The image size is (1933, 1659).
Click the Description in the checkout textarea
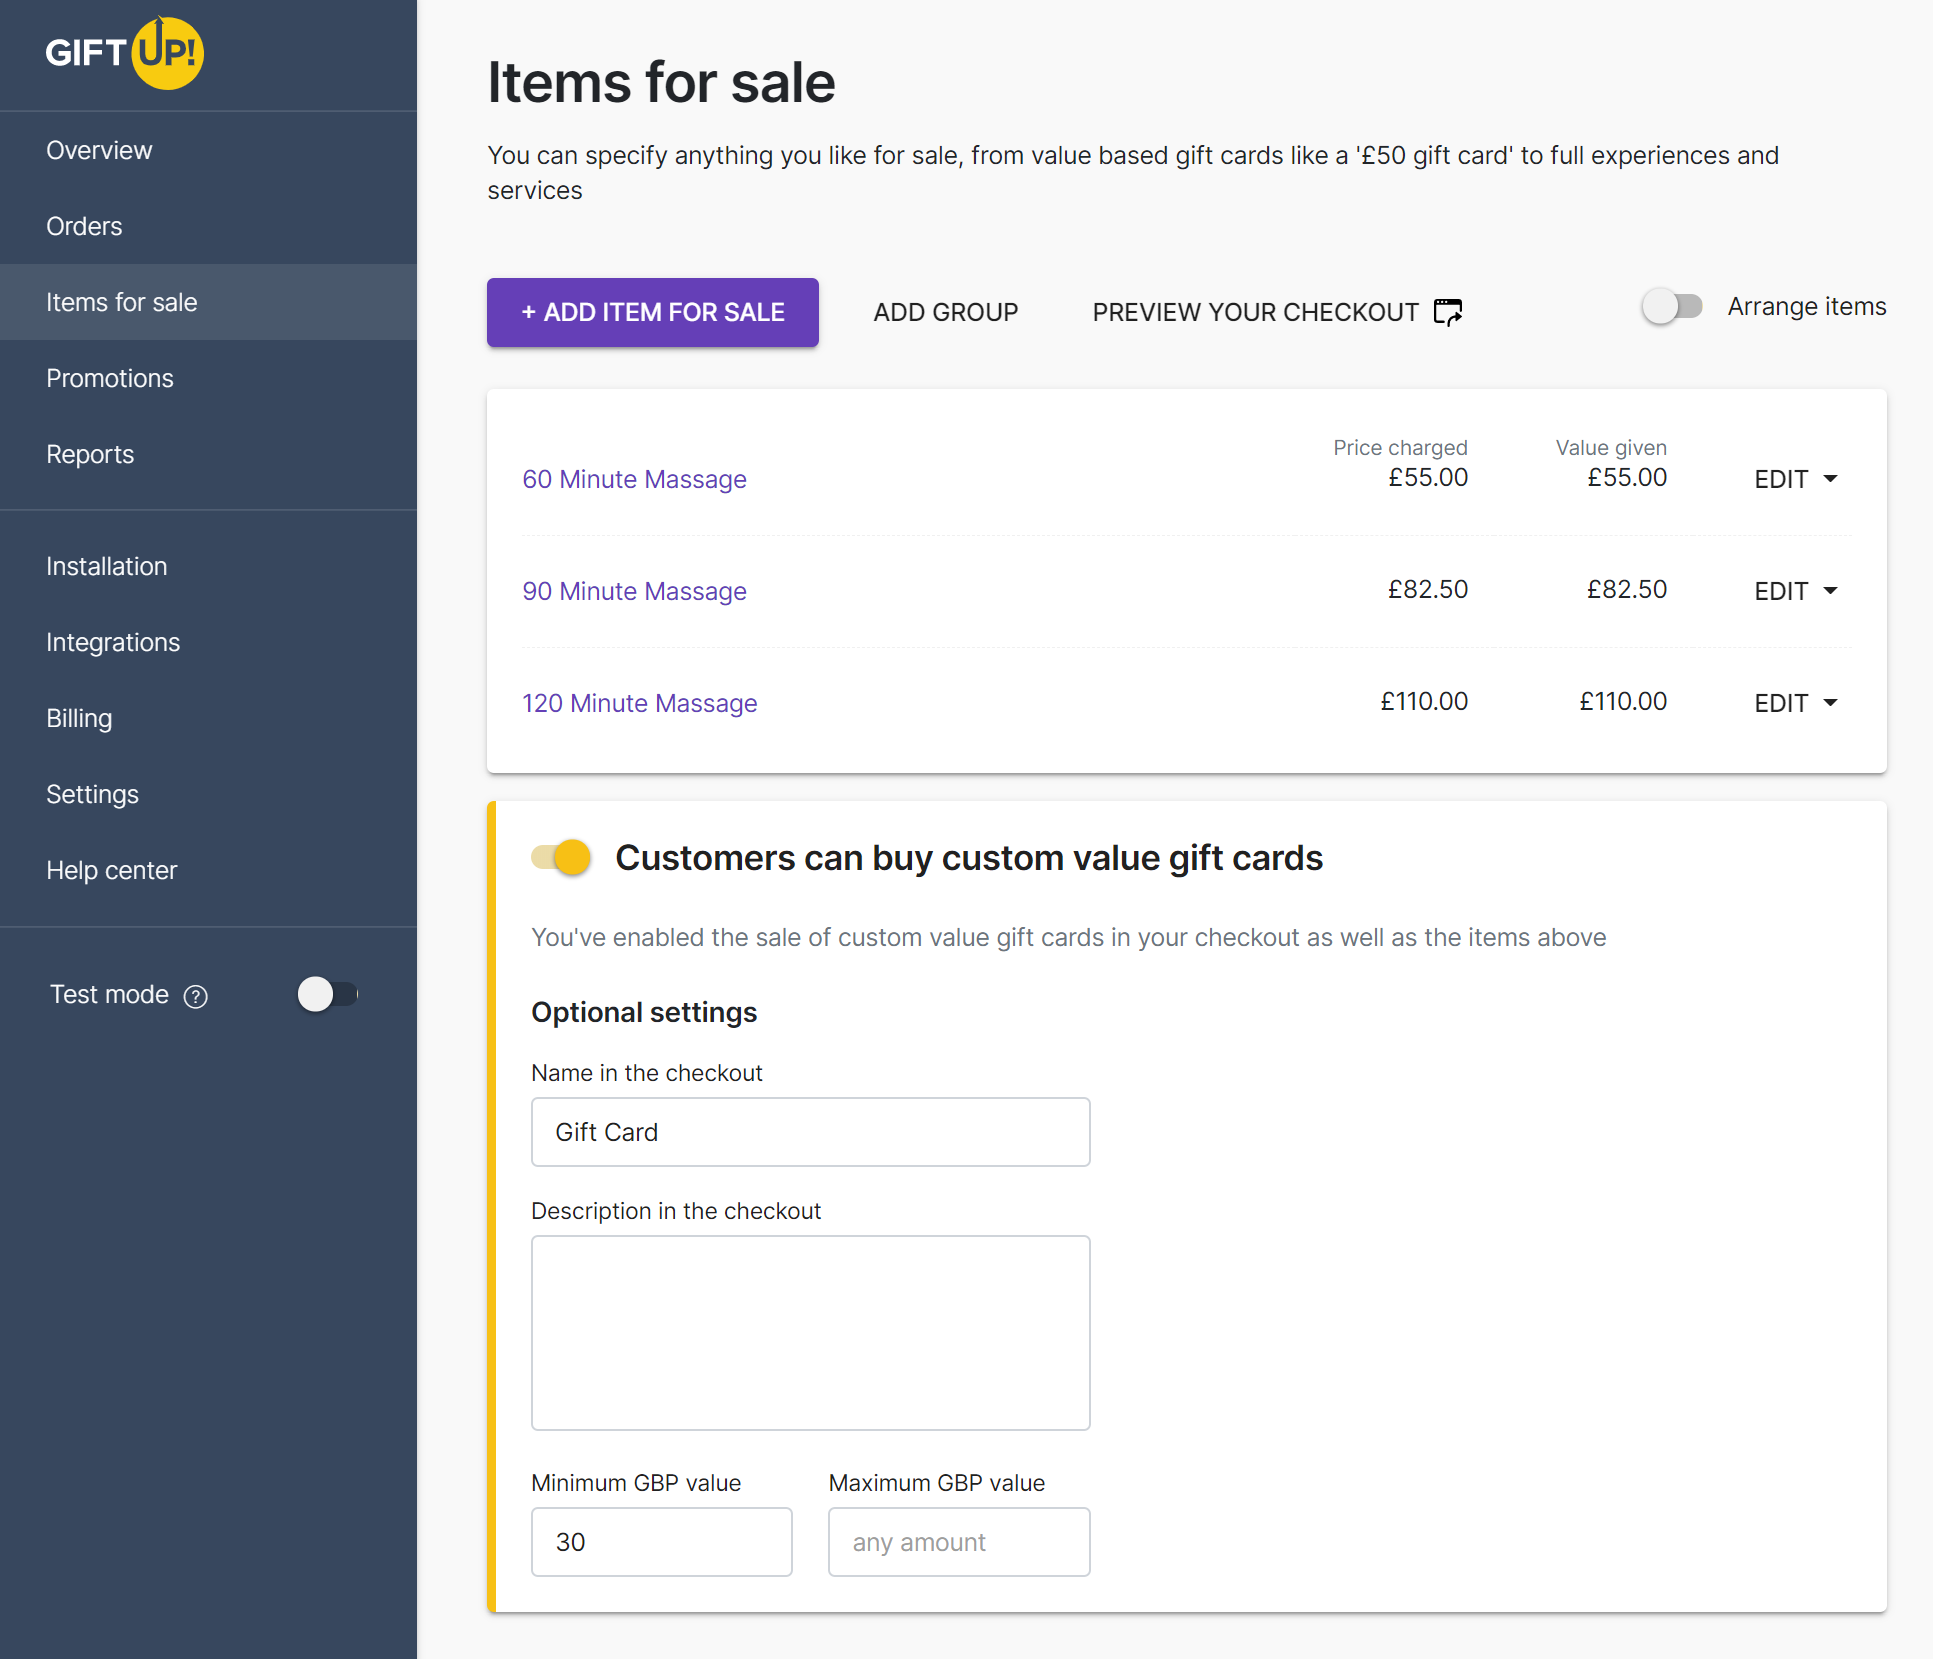811,1333
